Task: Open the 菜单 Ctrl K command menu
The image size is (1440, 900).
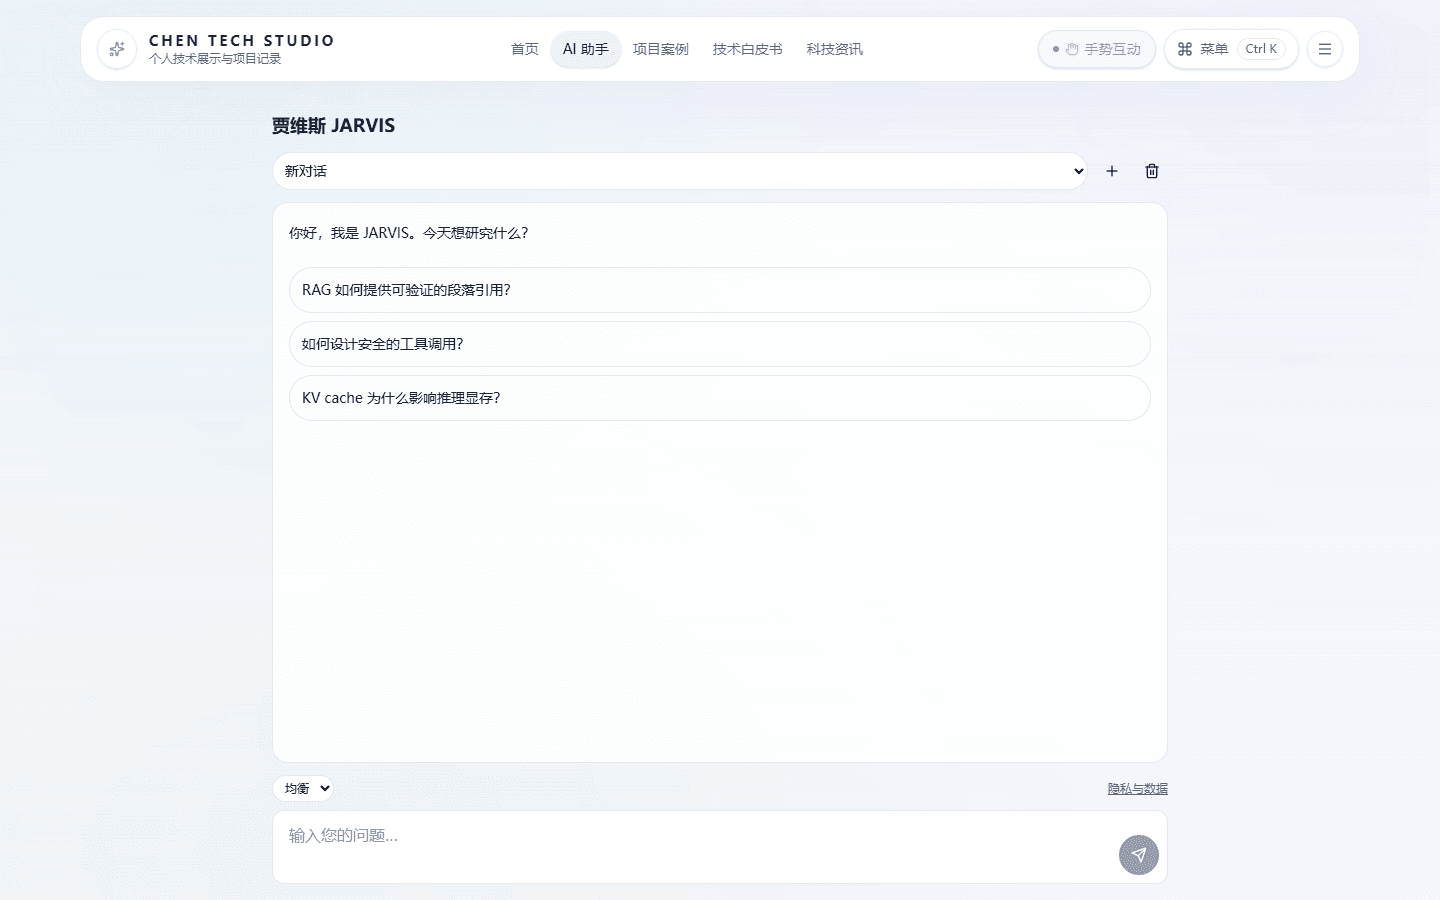Action: tap(1231, 49)
